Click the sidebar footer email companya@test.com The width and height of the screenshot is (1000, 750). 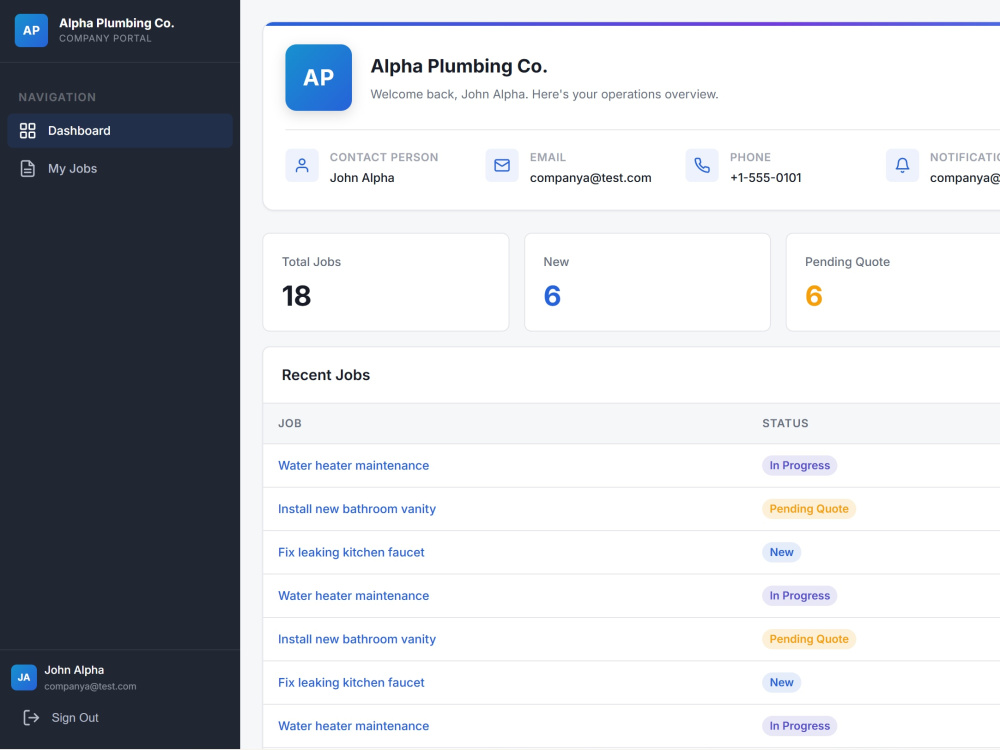coord(90,686)
